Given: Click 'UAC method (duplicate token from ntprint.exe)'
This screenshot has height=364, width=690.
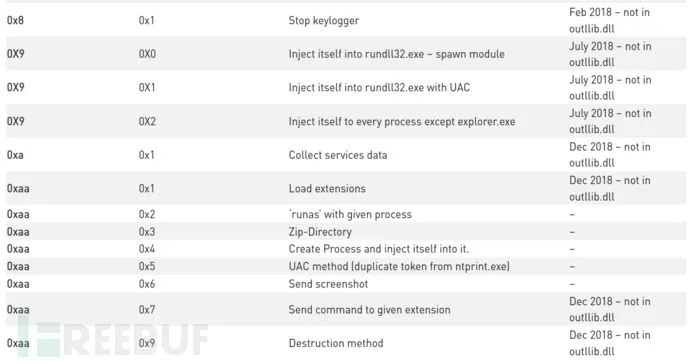Looking at the screenshot, I should (399, 266).
